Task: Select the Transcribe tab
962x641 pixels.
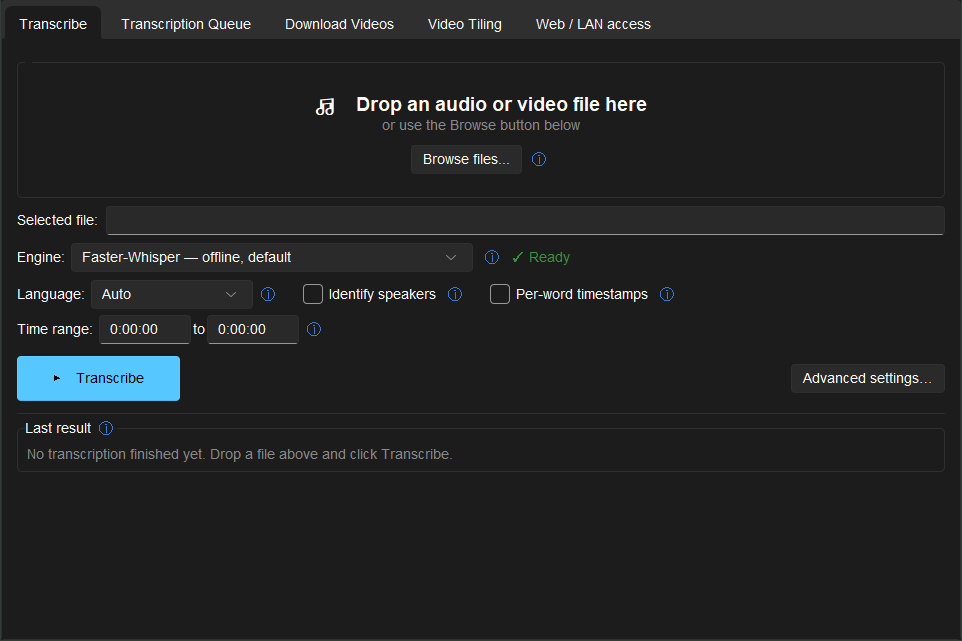Action: click(53, 24)
